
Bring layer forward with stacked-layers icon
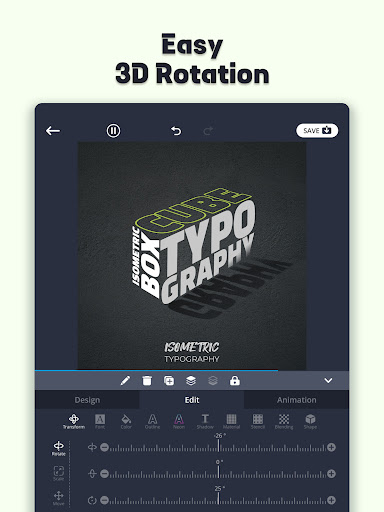pos(191,380)
